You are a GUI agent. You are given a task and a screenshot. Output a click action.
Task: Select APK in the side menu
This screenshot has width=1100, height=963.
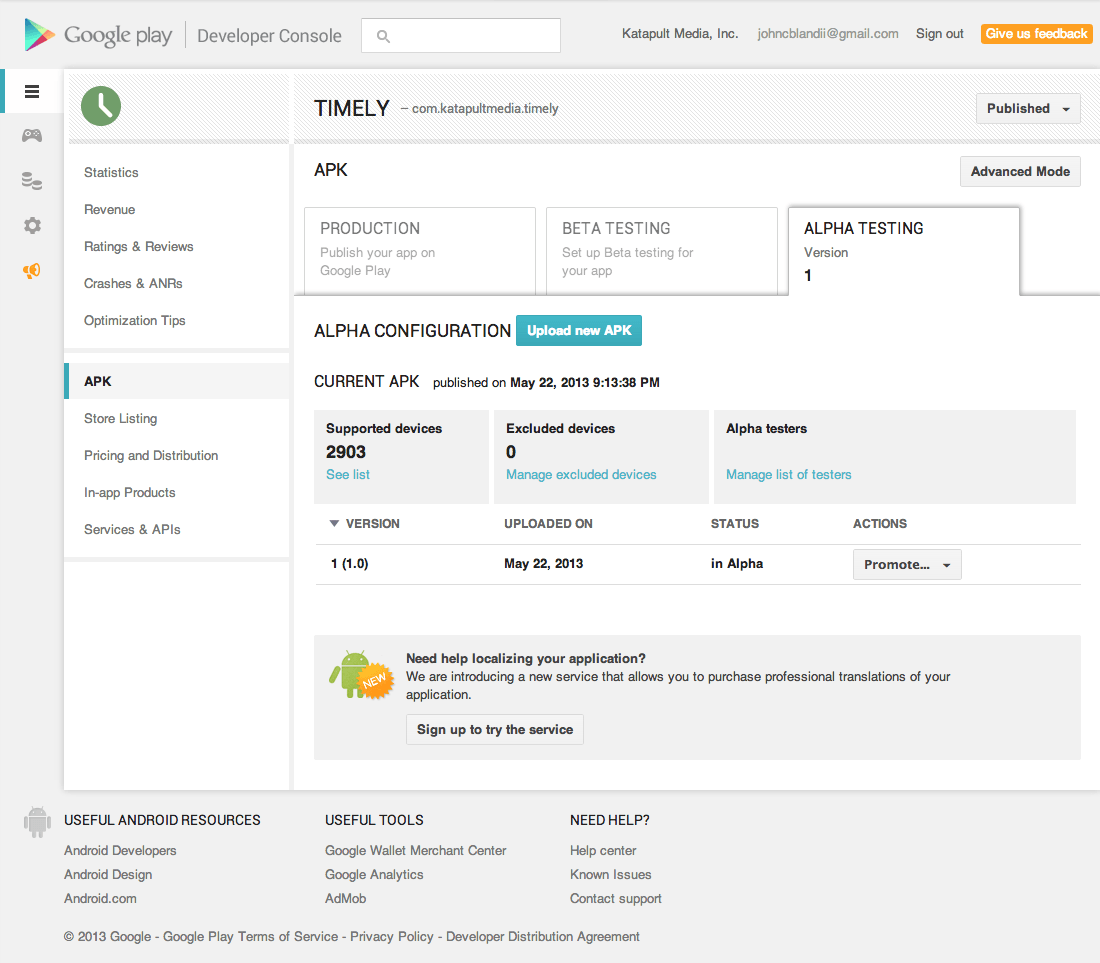tap(177, 381)
